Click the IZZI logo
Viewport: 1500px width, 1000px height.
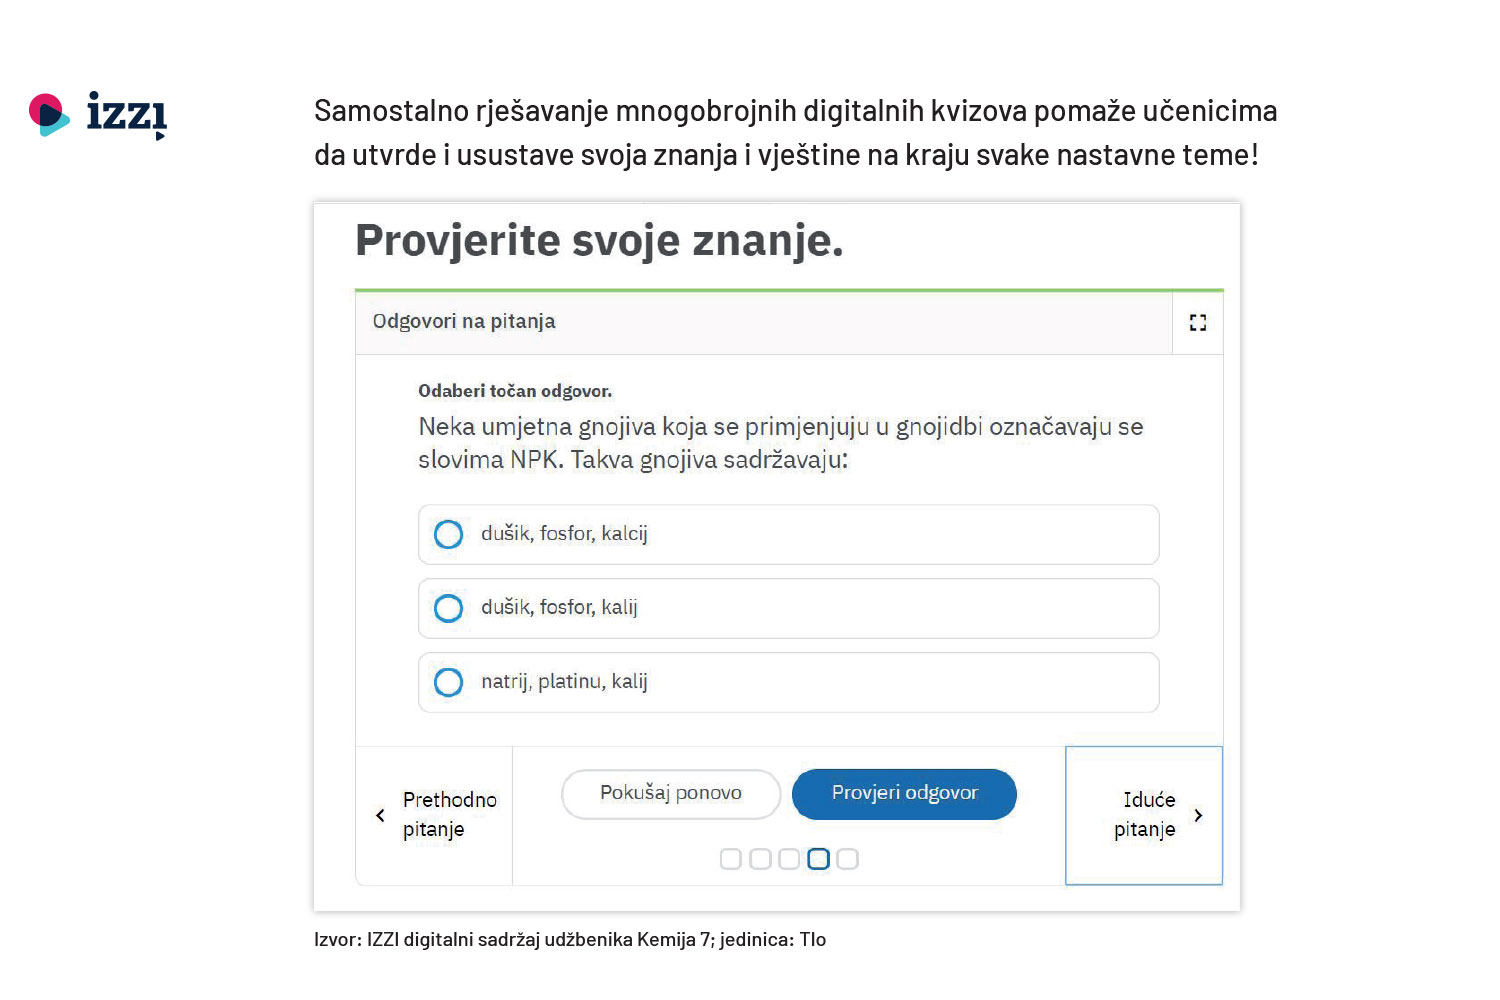pos(98,115)
